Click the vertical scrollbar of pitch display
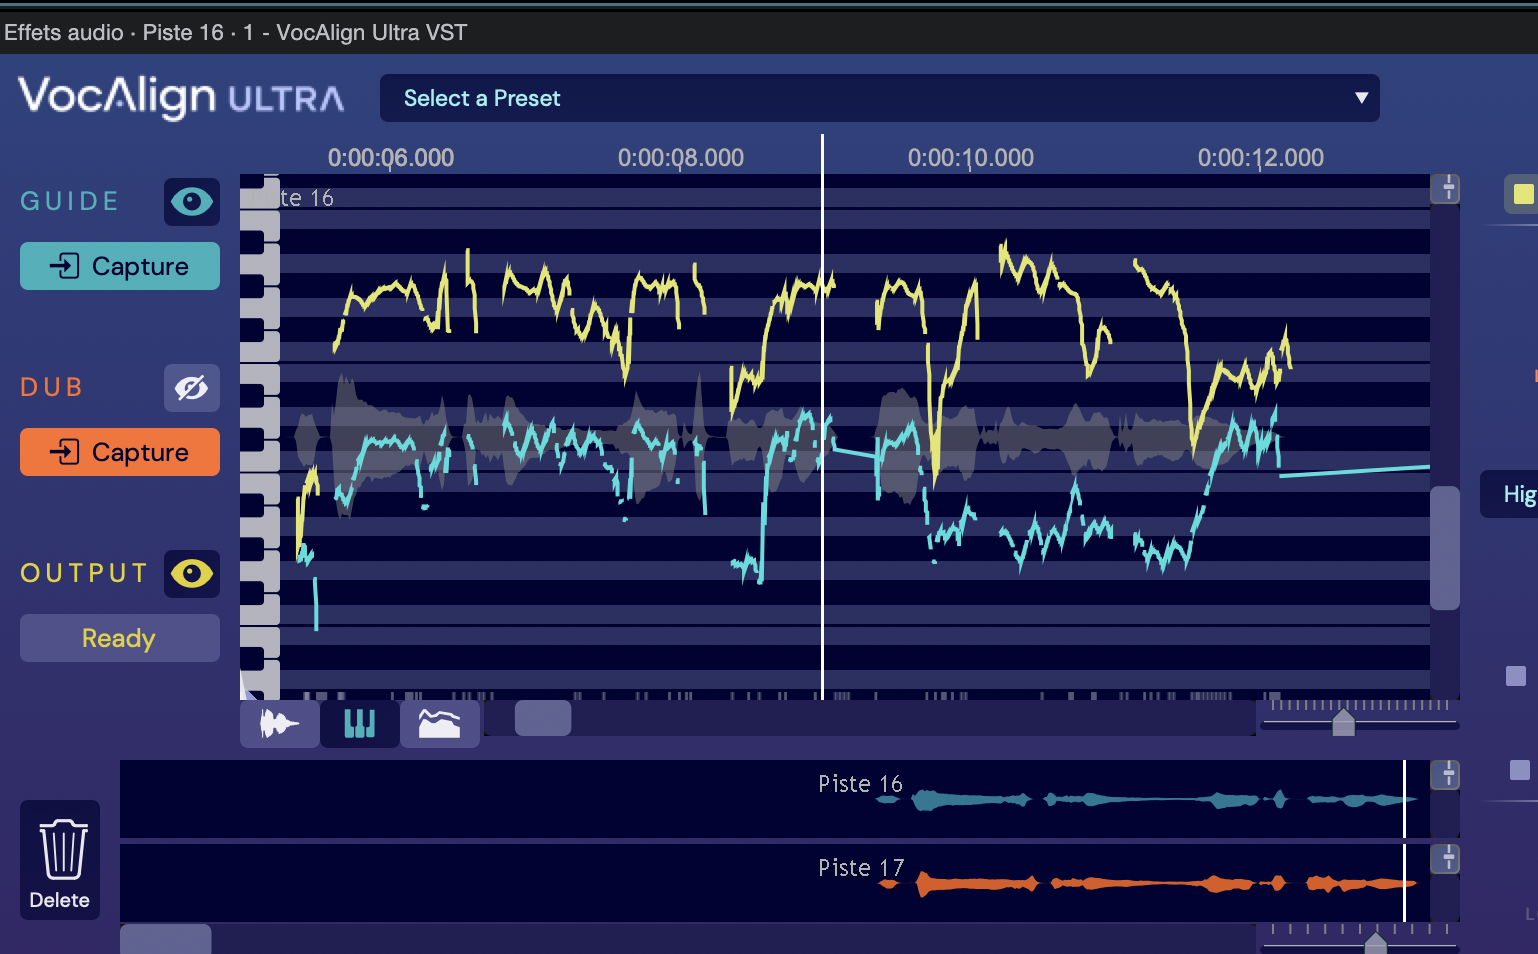 pos(1445,547)
